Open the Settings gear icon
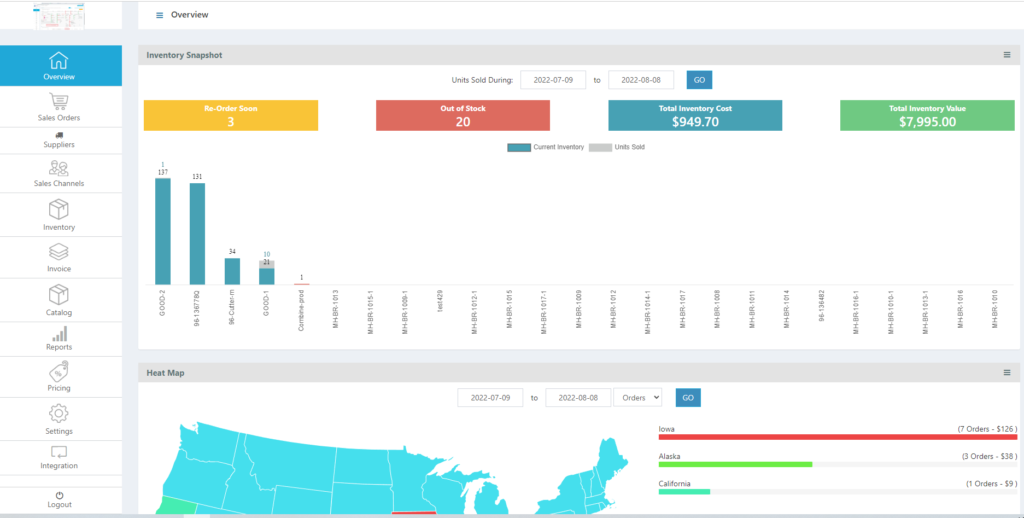Image resolution: width=1024 pixels, height=518 pixels. (x=59, y=413)
